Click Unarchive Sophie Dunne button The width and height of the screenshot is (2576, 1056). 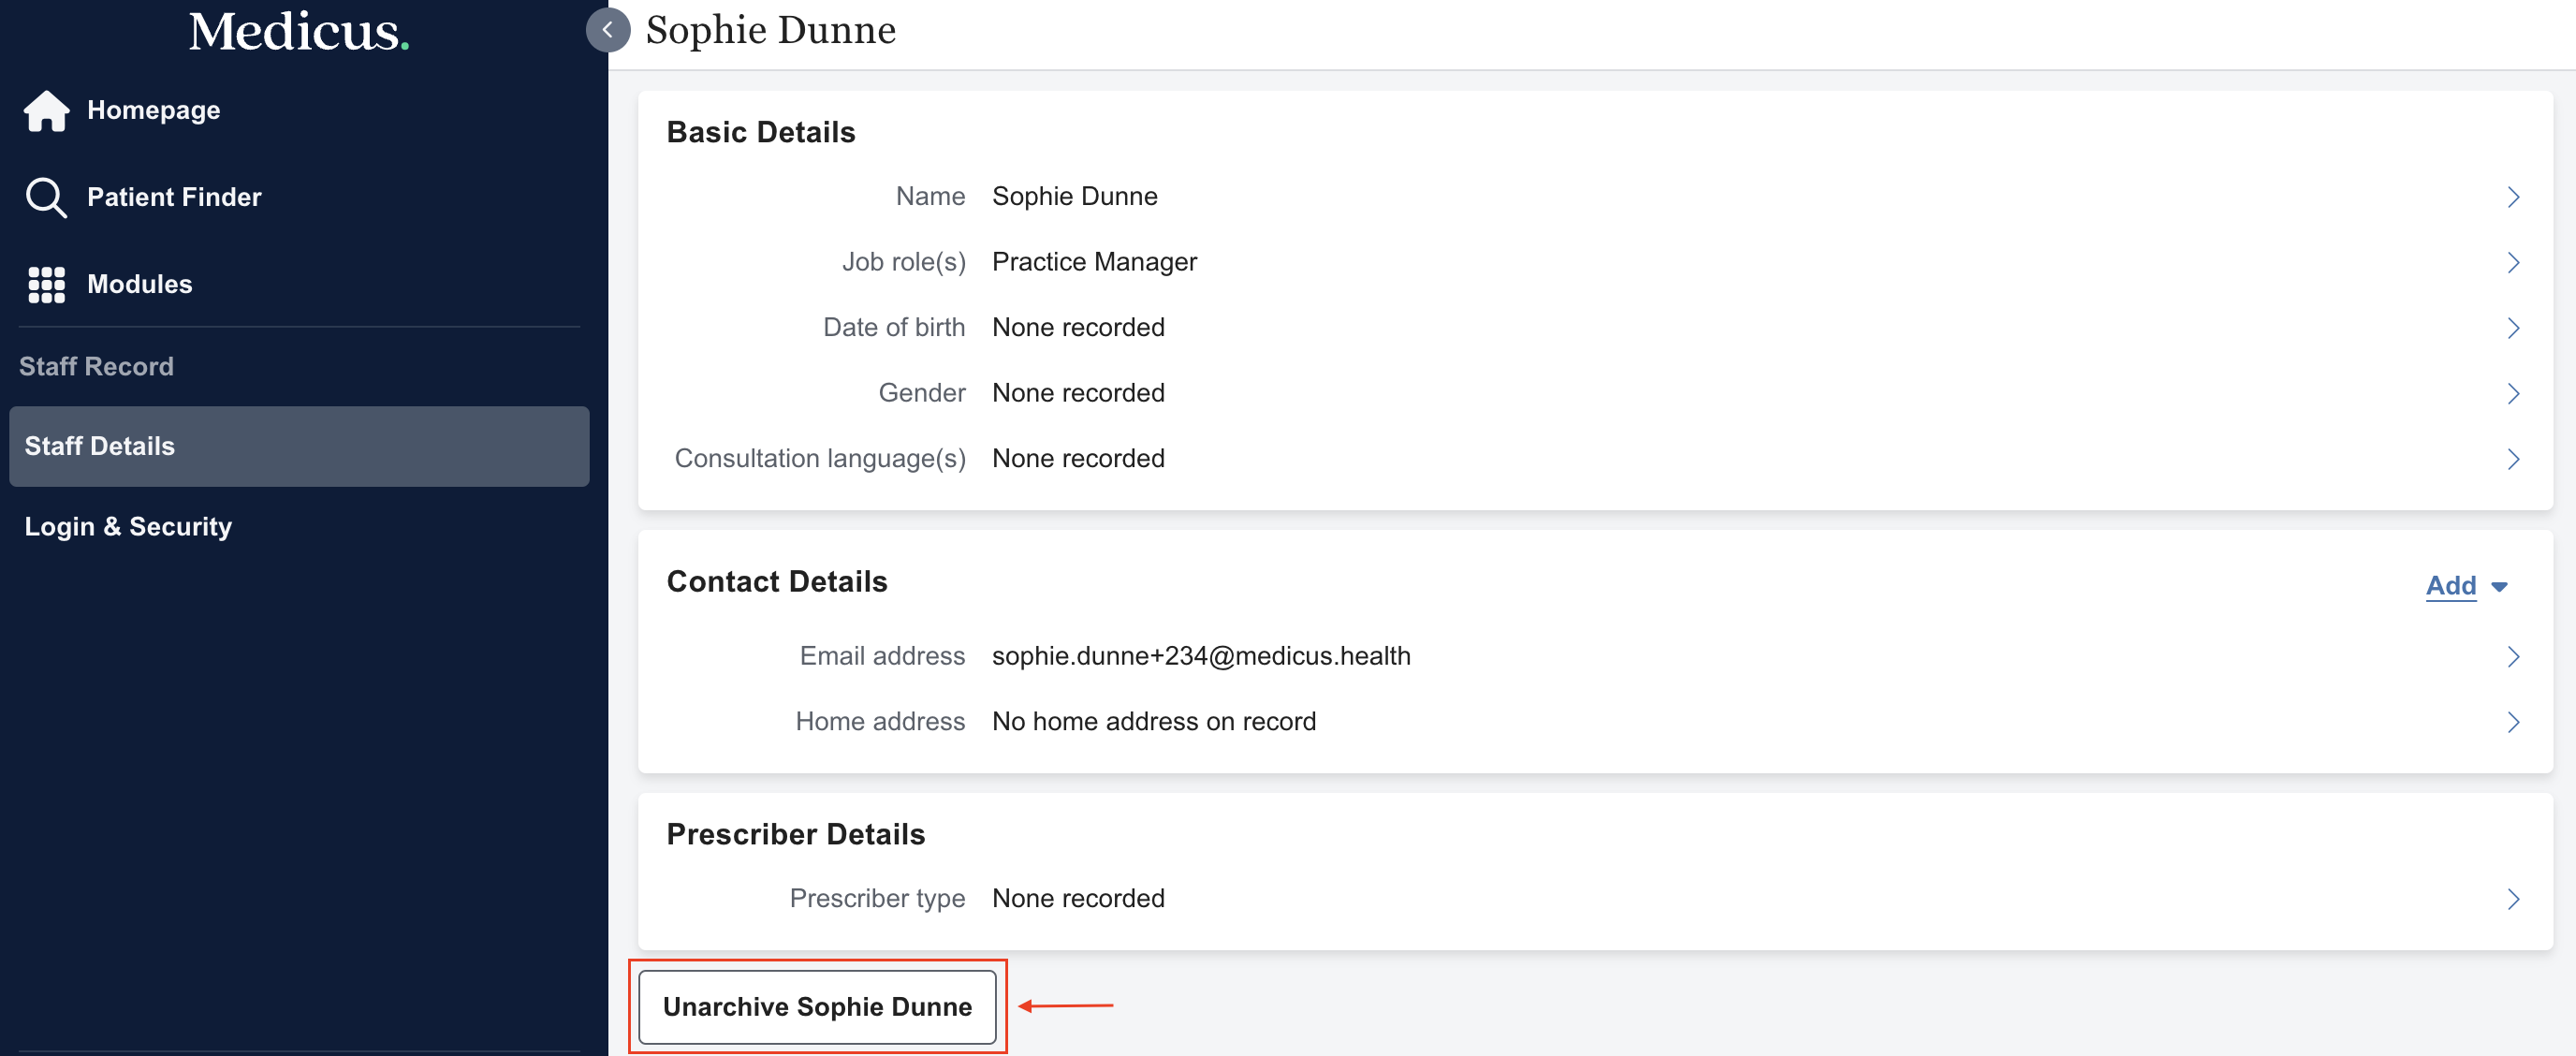coord(816,1006)
